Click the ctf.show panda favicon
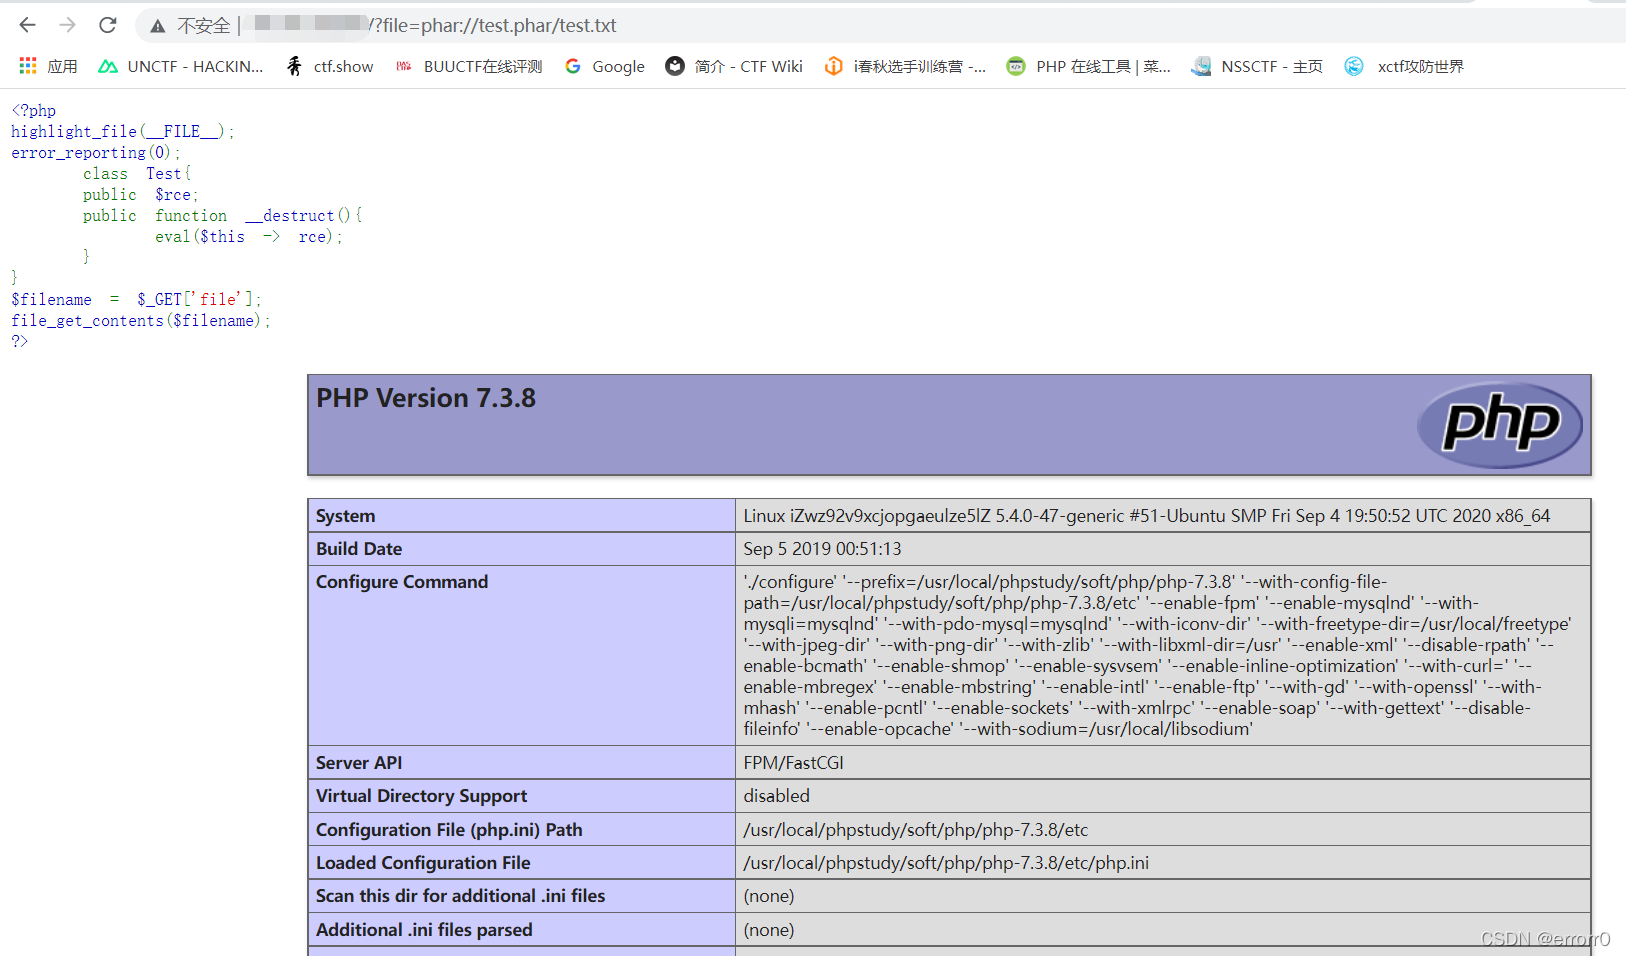This screenshot has width=1626, height=956. tap(295, 66)
